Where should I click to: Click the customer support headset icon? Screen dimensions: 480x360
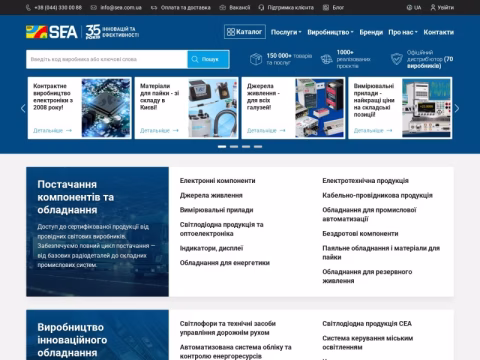pos(261,7)
